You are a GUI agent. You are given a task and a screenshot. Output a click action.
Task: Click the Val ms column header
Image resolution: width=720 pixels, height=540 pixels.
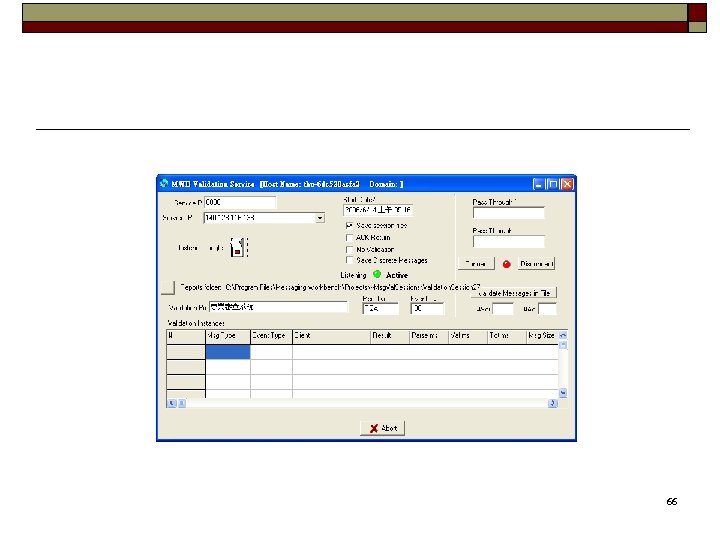(468, 336)
